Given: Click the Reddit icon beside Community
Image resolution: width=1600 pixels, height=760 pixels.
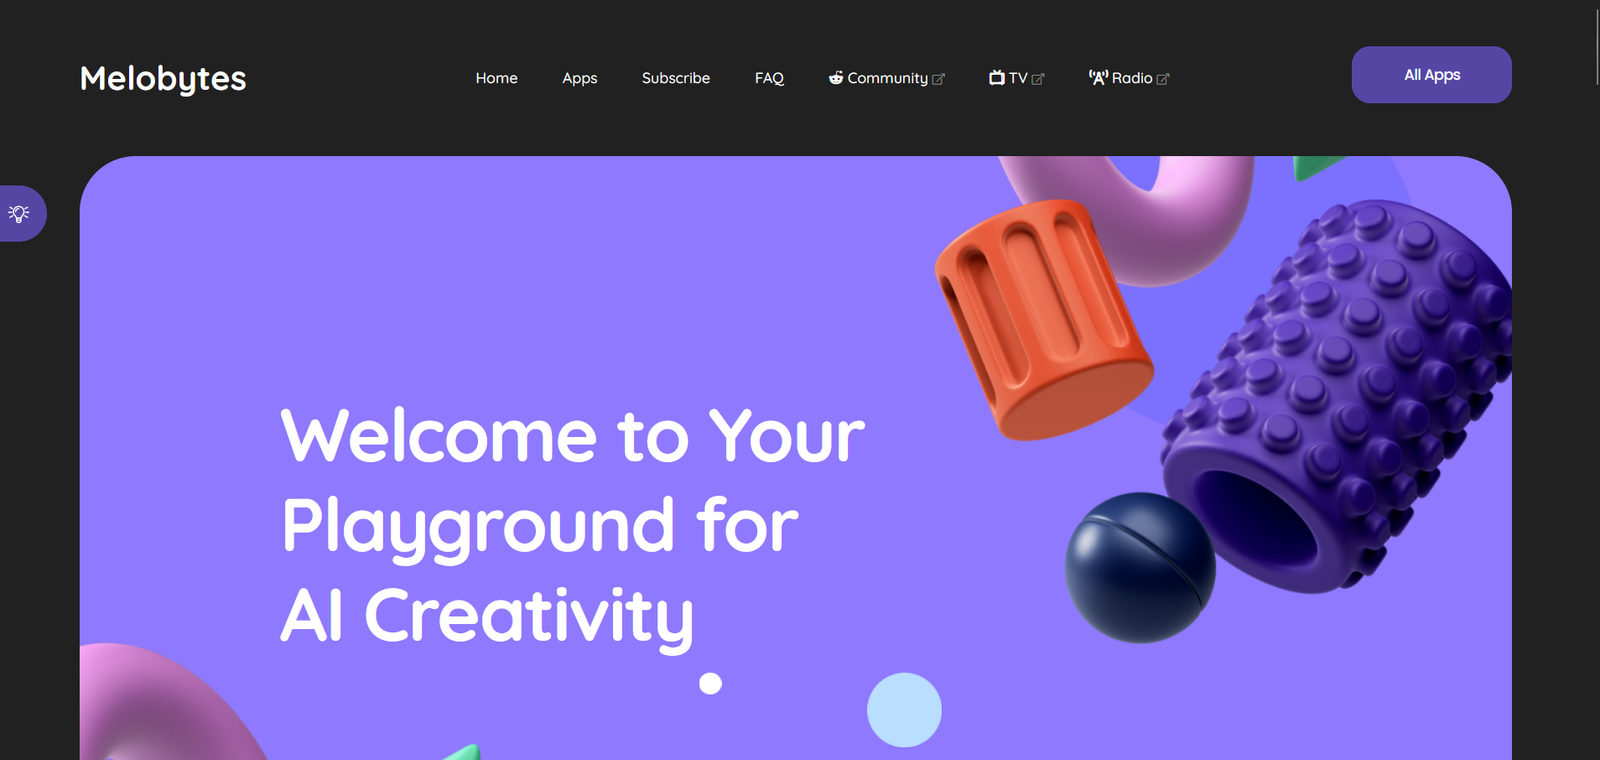Looking at the screenshot, I should pos(836,78).
